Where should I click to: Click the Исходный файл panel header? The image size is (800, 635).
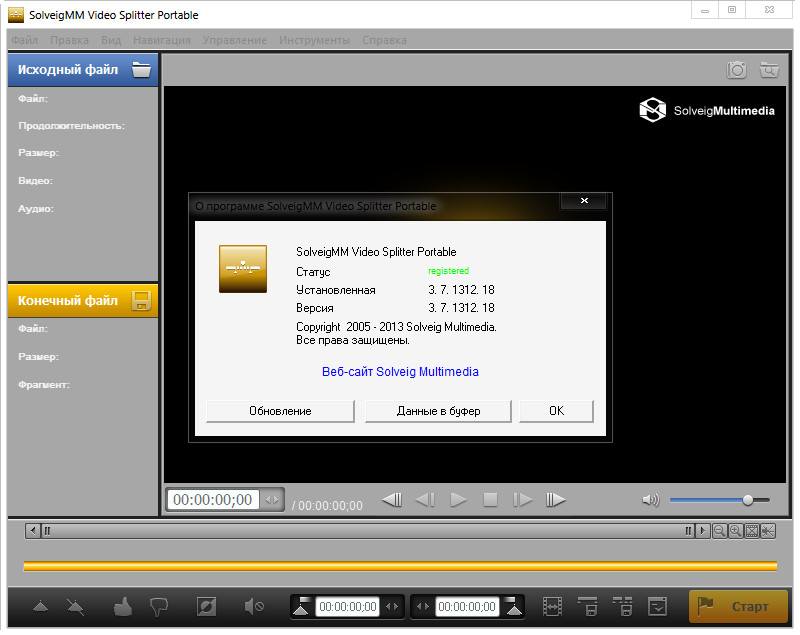pyautogui.click(x=83, y=69)
